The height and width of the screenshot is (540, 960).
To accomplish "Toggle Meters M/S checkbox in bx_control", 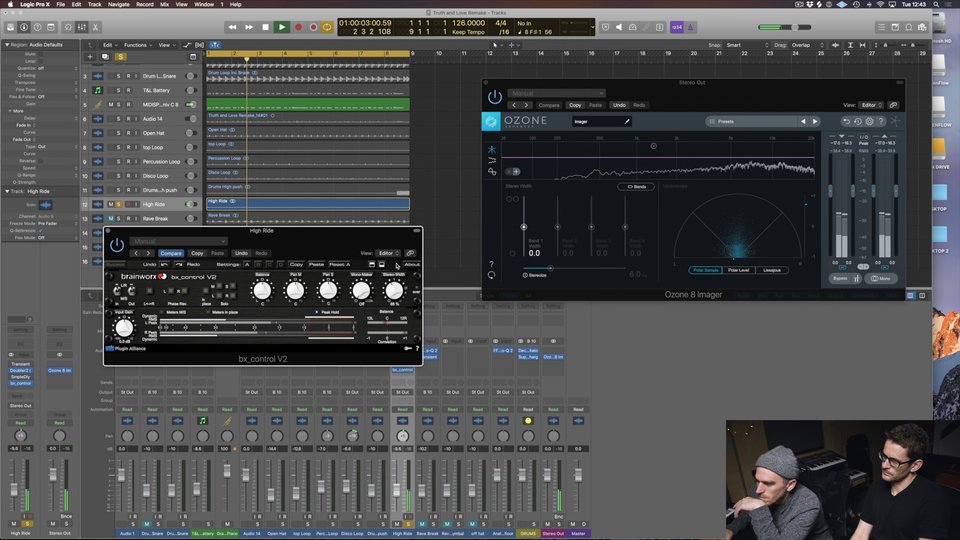I will 162,312.
